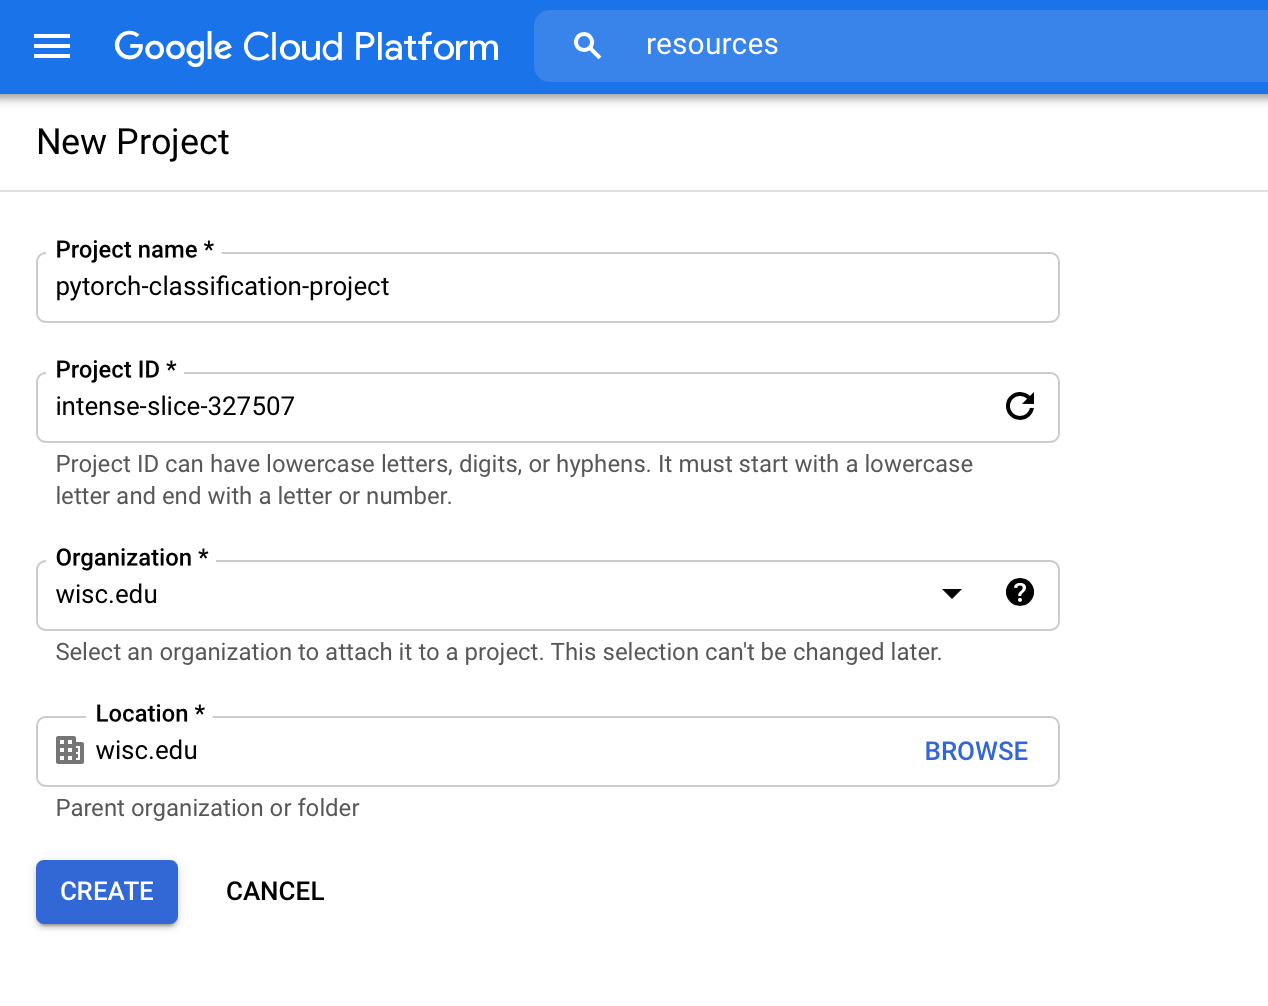Image resolution: width=1268 pixels, height=1006 pixels.
Task: Open the Organization help question-mark icon
Action: 1019,593
